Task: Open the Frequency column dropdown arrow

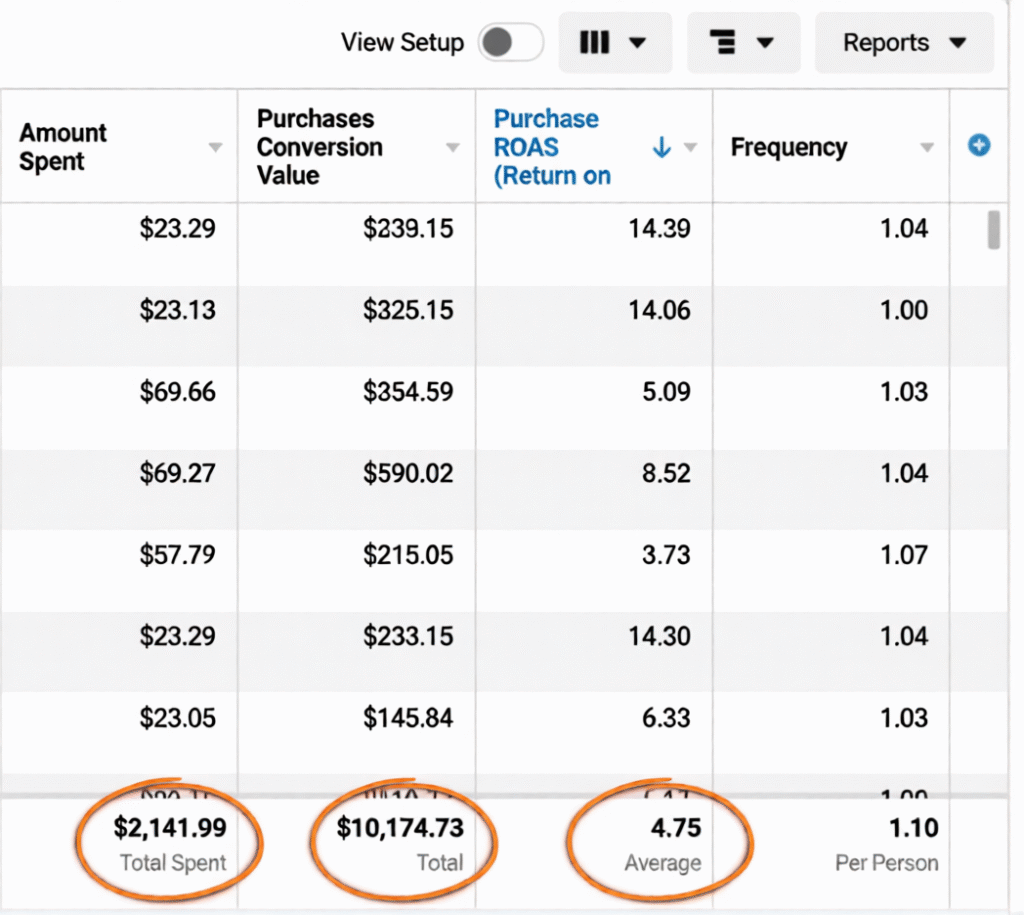Action: 927,148
